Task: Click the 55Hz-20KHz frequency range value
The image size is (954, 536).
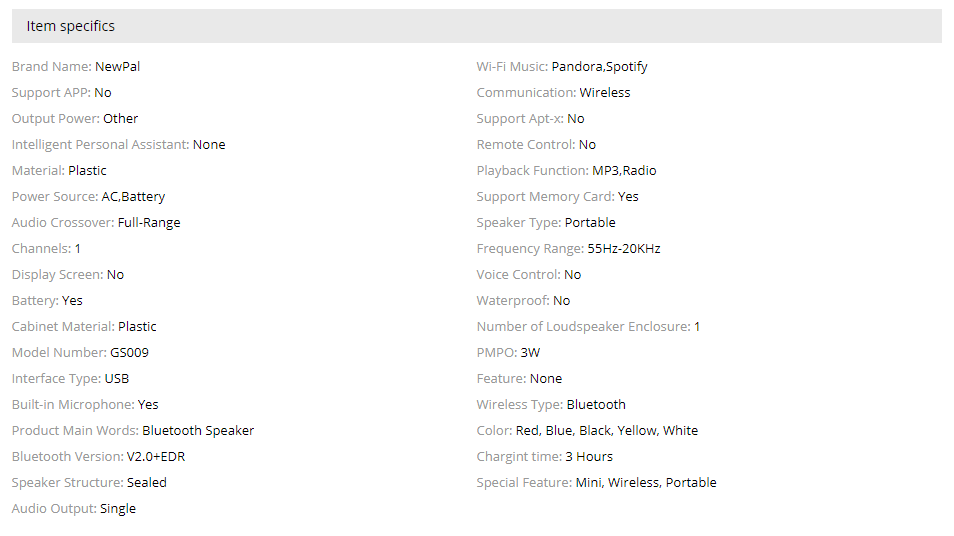Action: click(624, 248)
